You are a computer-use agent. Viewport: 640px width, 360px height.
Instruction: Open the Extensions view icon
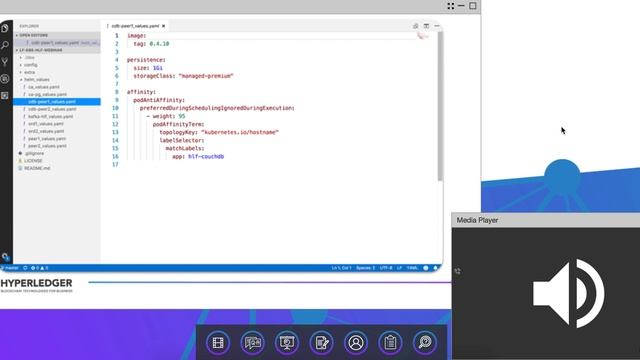click(x=5, y=96)
